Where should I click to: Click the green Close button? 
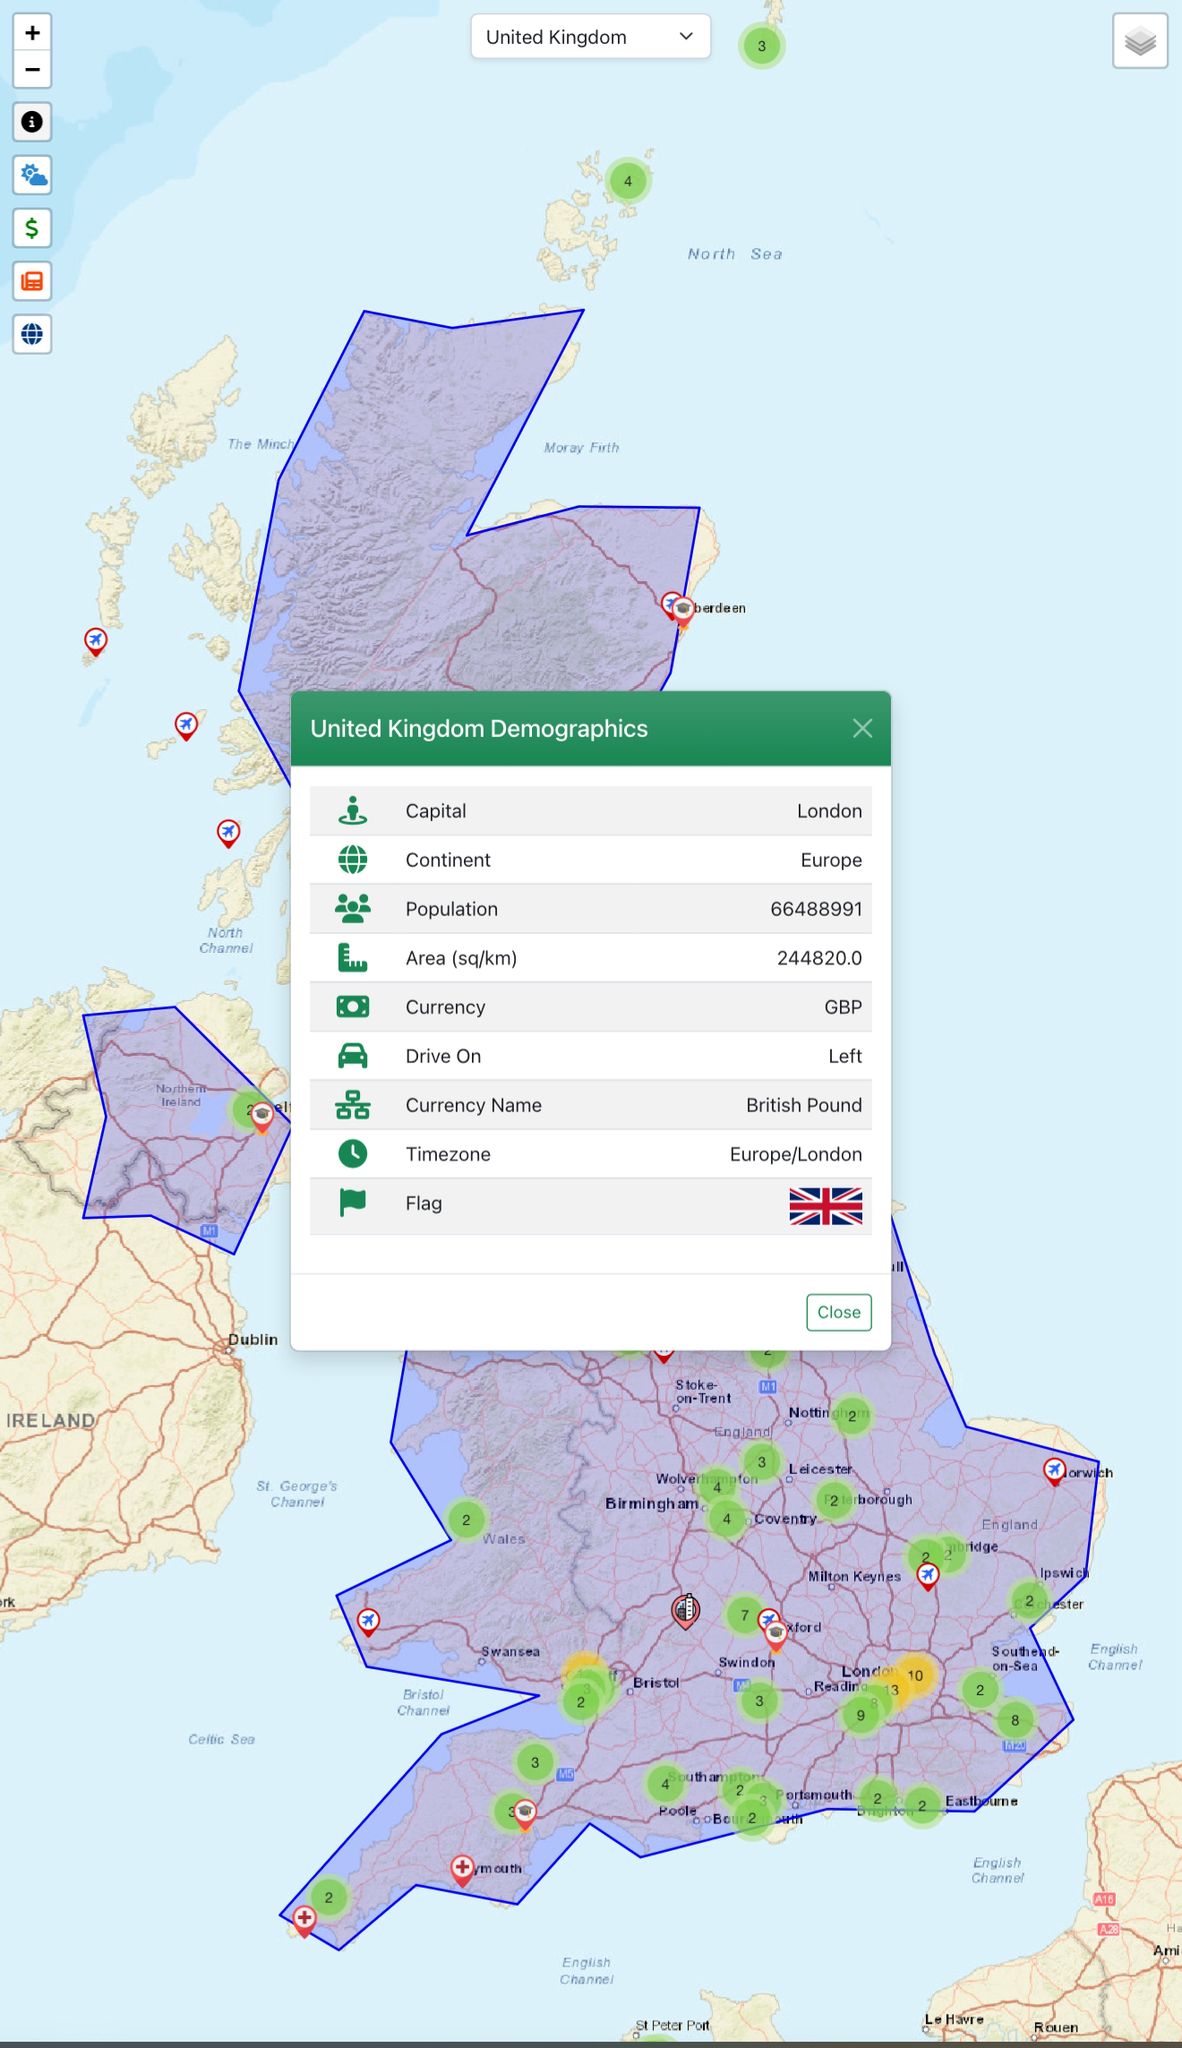838,1312
